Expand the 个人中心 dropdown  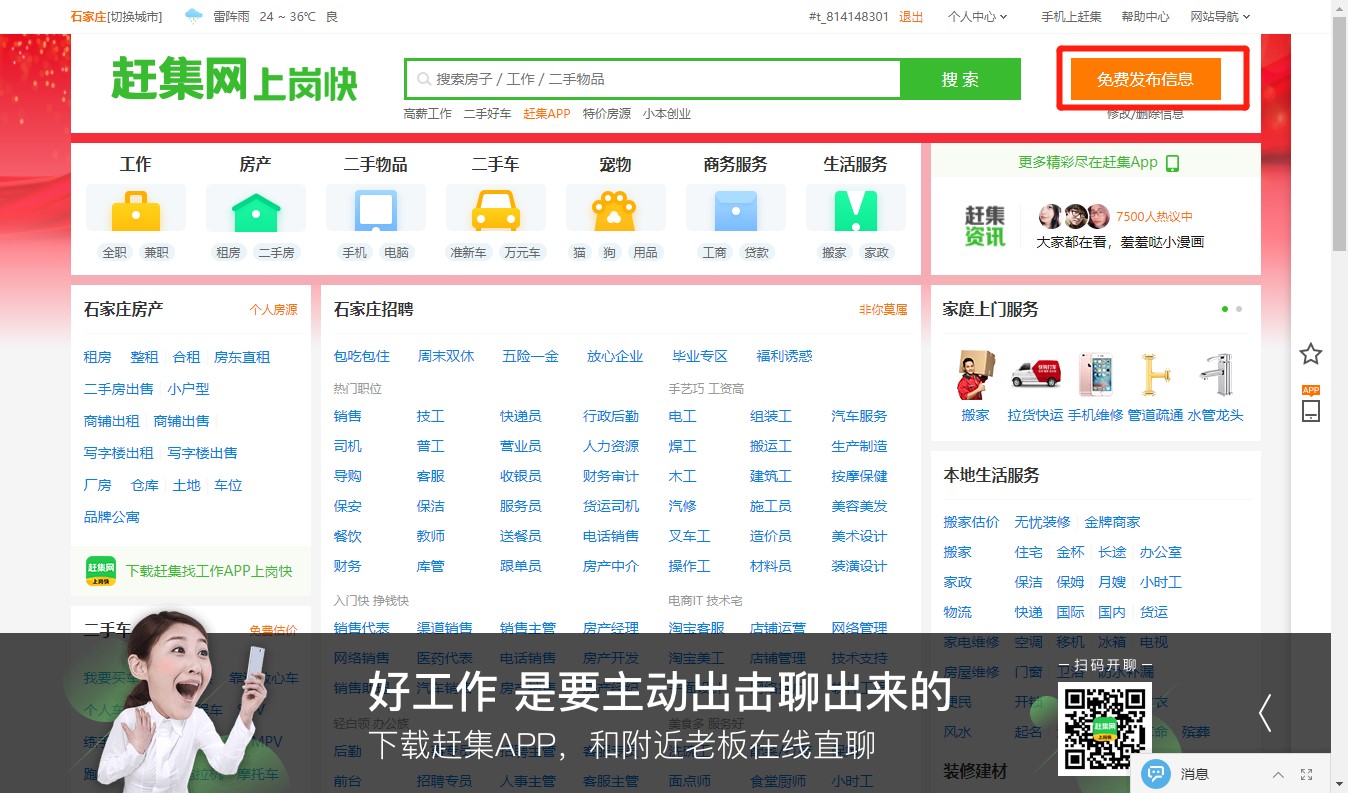977,16
